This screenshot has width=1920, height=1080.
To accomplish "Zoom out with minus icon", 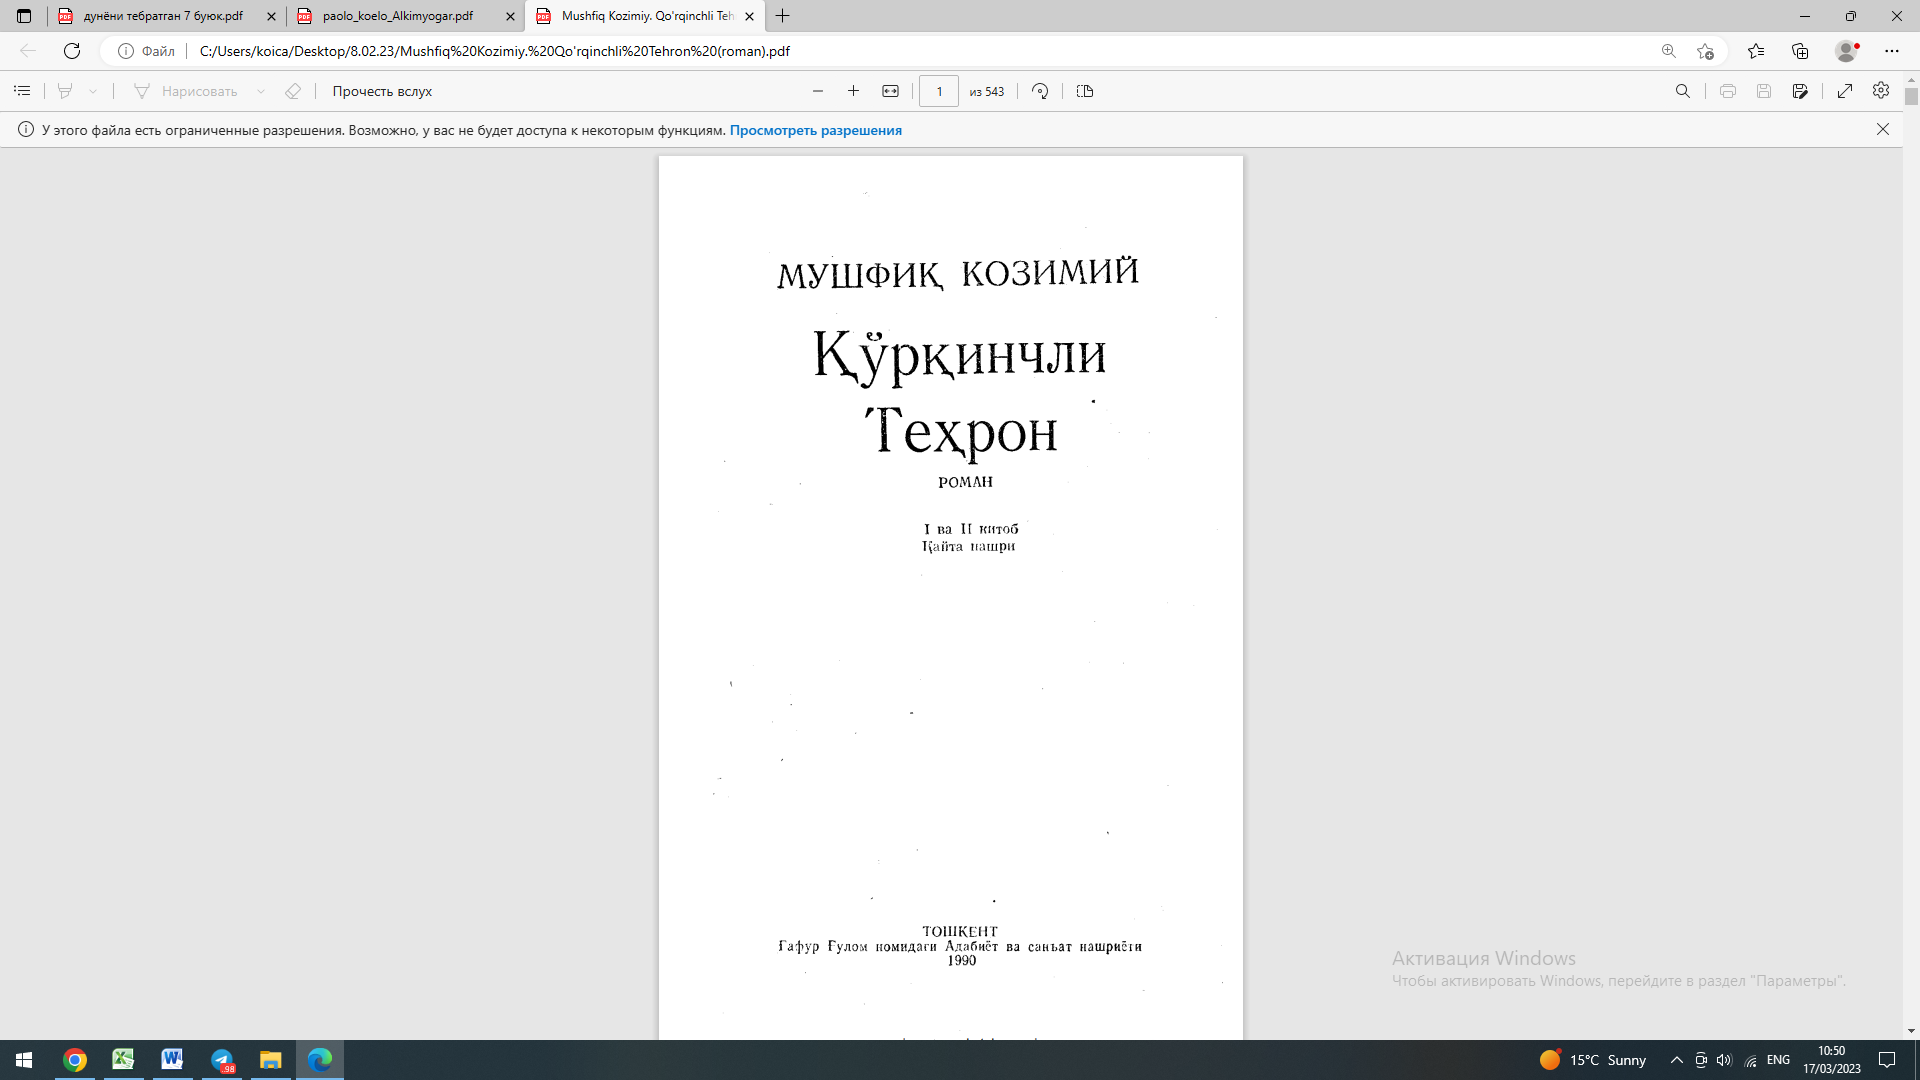I will click(x=818, y=91).
